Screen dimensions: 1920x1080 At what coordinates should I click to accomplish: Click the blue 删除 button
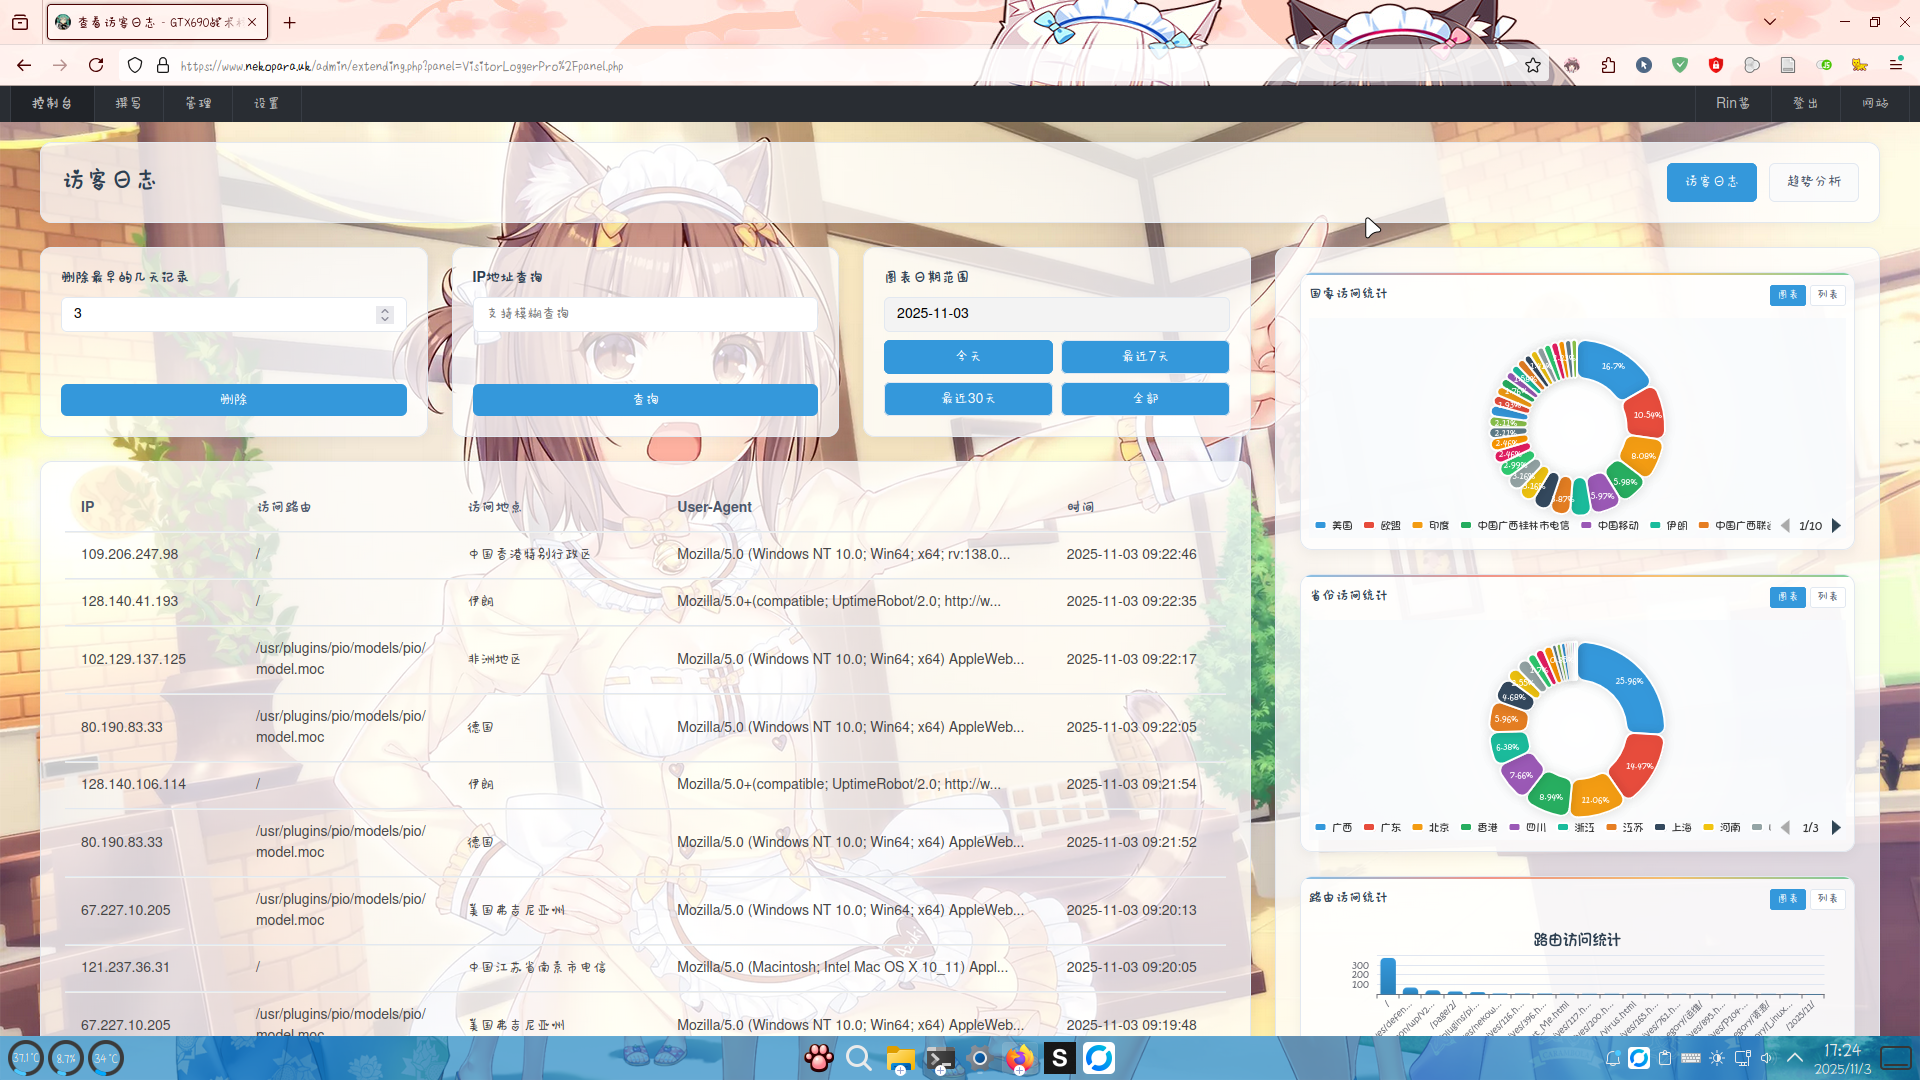[233, 400]
